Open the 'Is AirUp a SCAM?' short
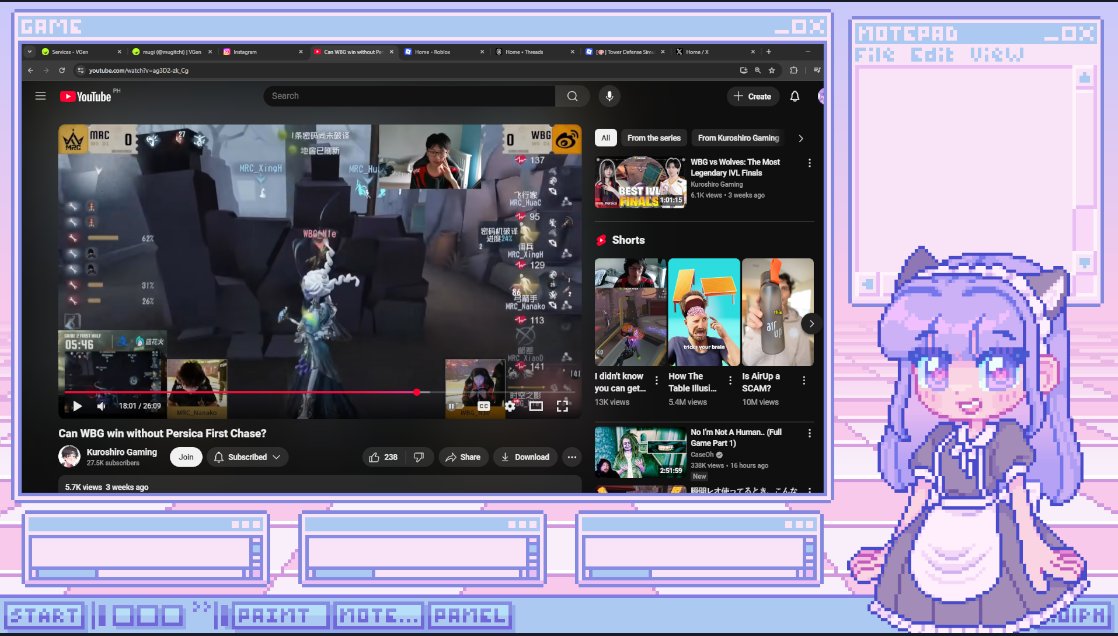The image size is (1118, 636). point(777,312)
